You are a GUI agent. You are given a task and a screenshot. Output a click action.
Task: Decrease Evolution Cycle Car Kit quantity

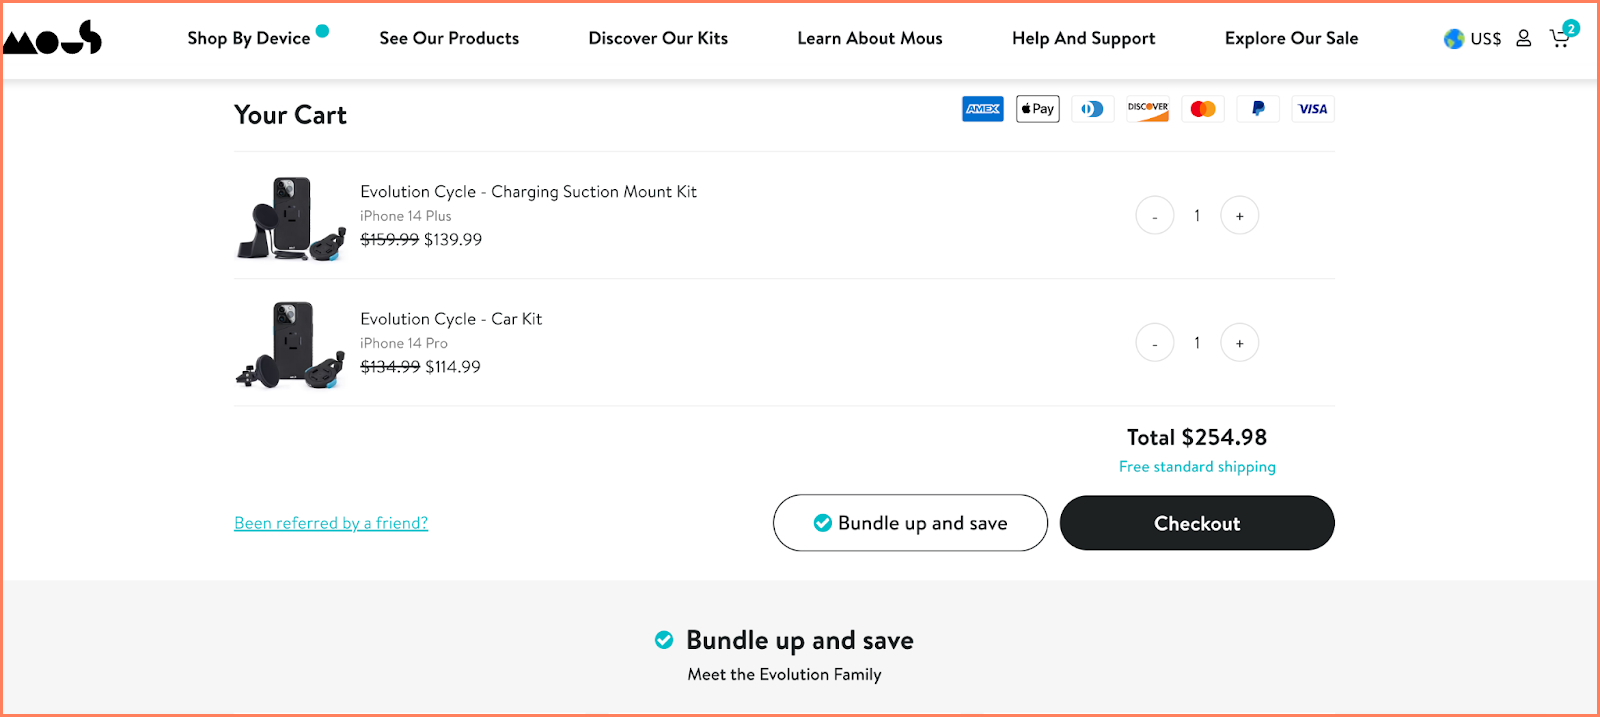(1155, 343)
